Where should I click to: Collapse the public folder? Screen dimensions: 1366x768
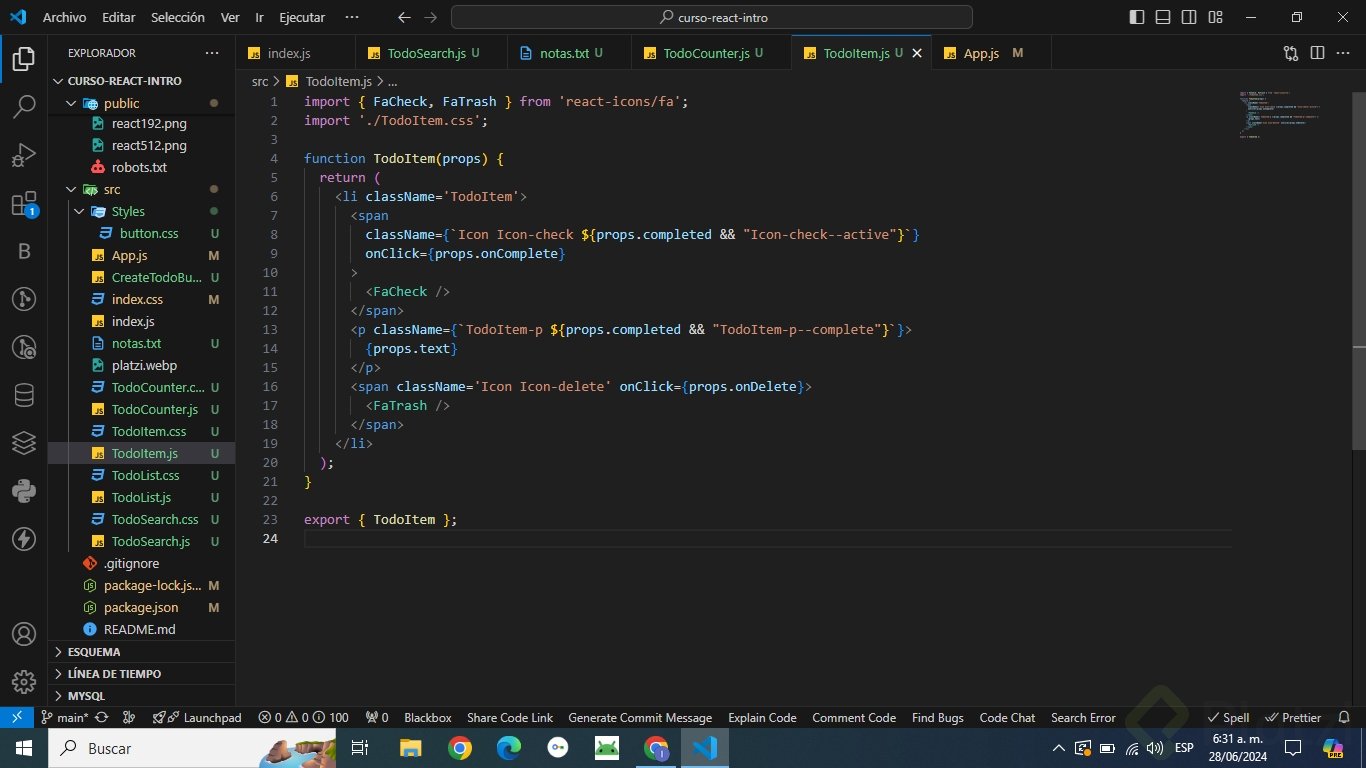pos(121,103)
